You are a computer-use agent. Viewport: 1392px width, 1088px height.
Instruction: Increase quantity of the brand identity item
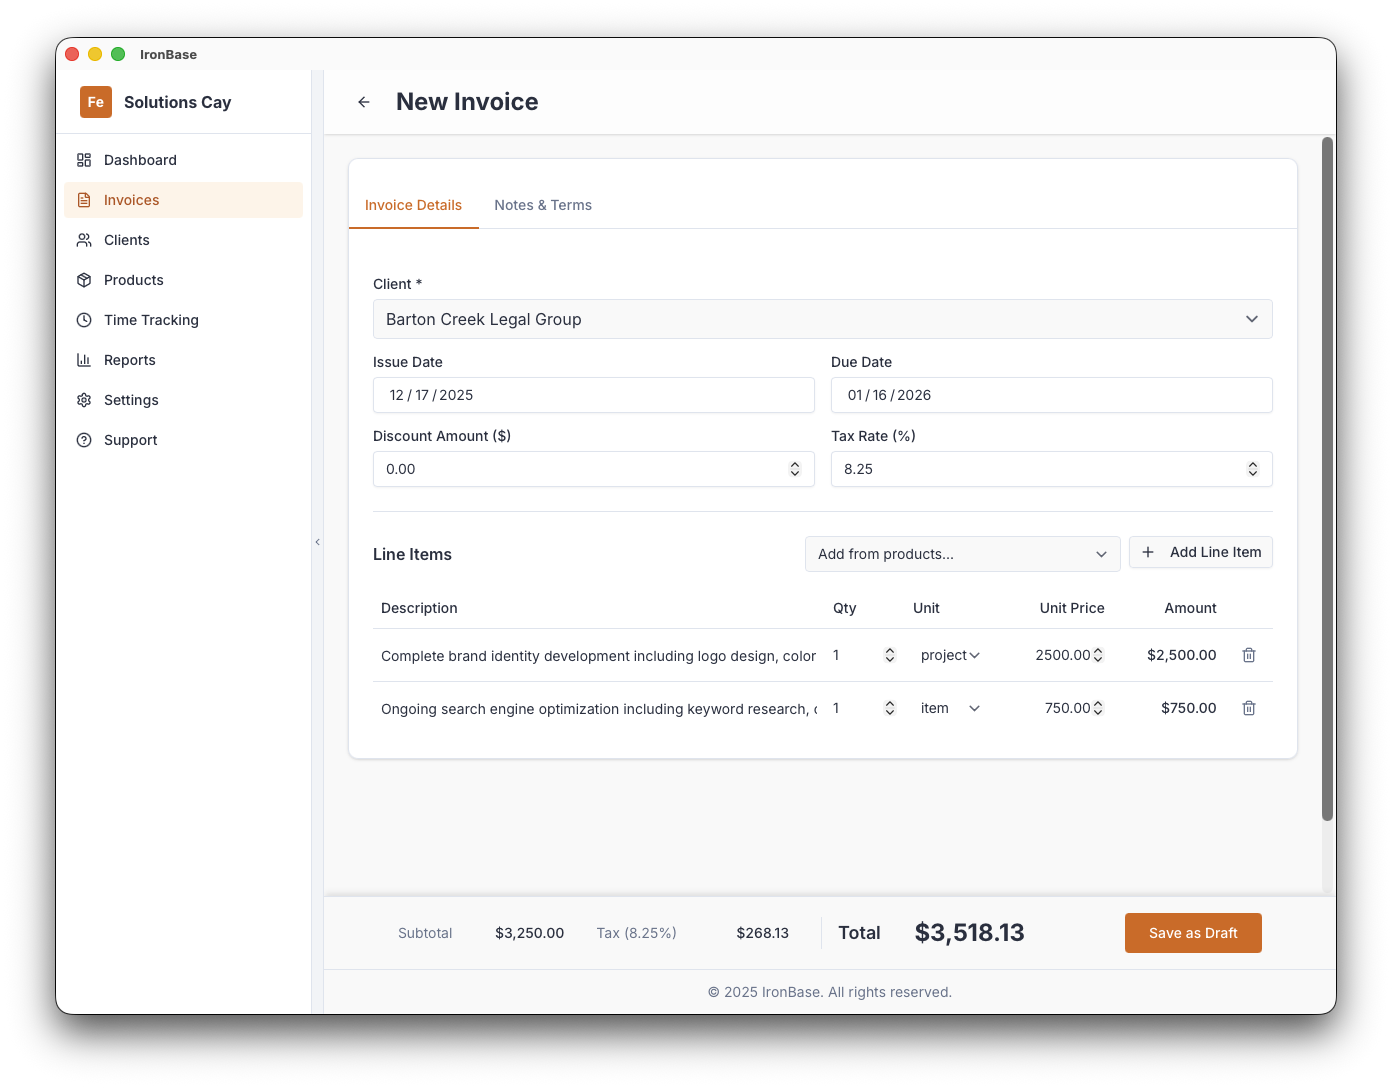coord(890,650)
